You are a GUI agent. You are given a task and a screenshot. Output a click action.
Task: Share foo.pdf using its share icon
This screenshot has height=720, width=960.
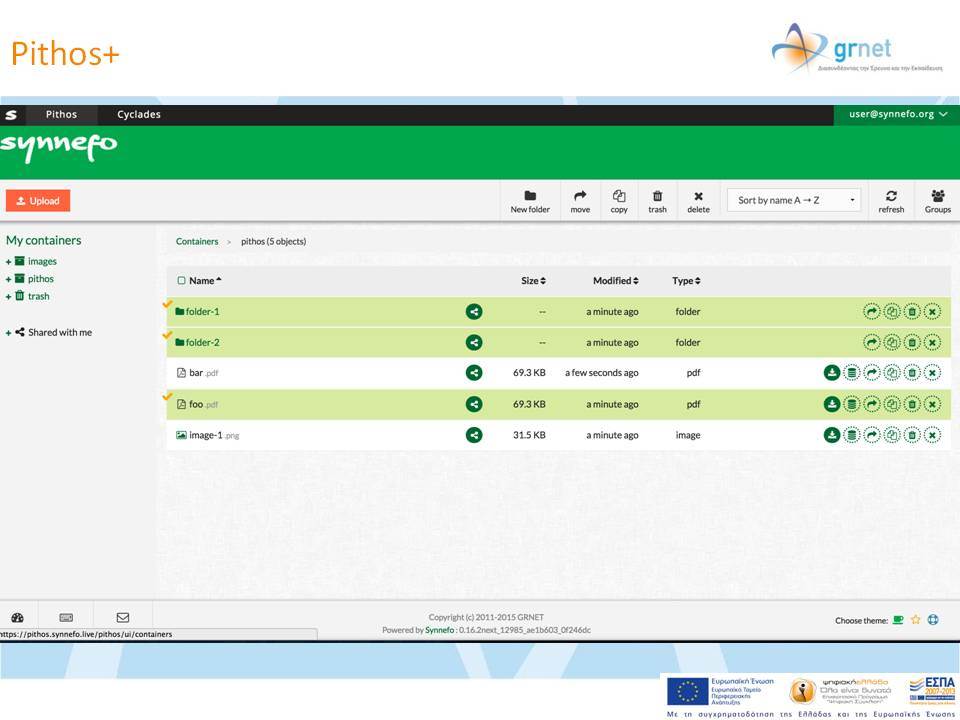[x=474, y=404]
